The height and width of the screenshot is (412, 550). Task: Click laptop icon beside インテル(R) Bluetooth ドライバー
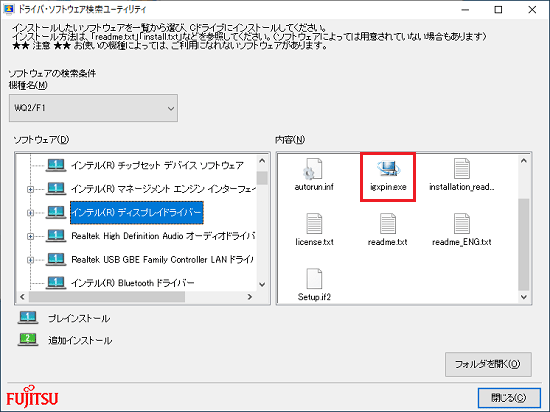pos(56,283)
